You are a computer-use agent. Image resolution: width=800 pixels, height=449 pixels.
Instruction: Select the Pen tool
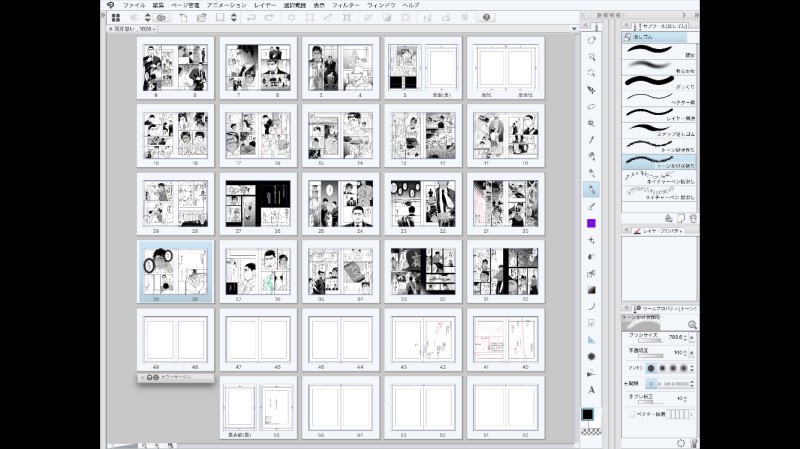(591, 157)
